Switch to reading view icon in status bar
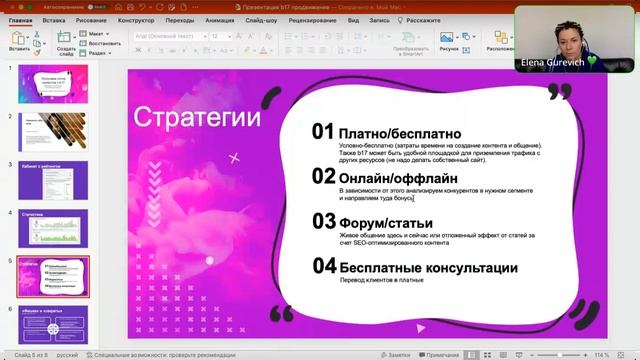 [x=503, y=355]
